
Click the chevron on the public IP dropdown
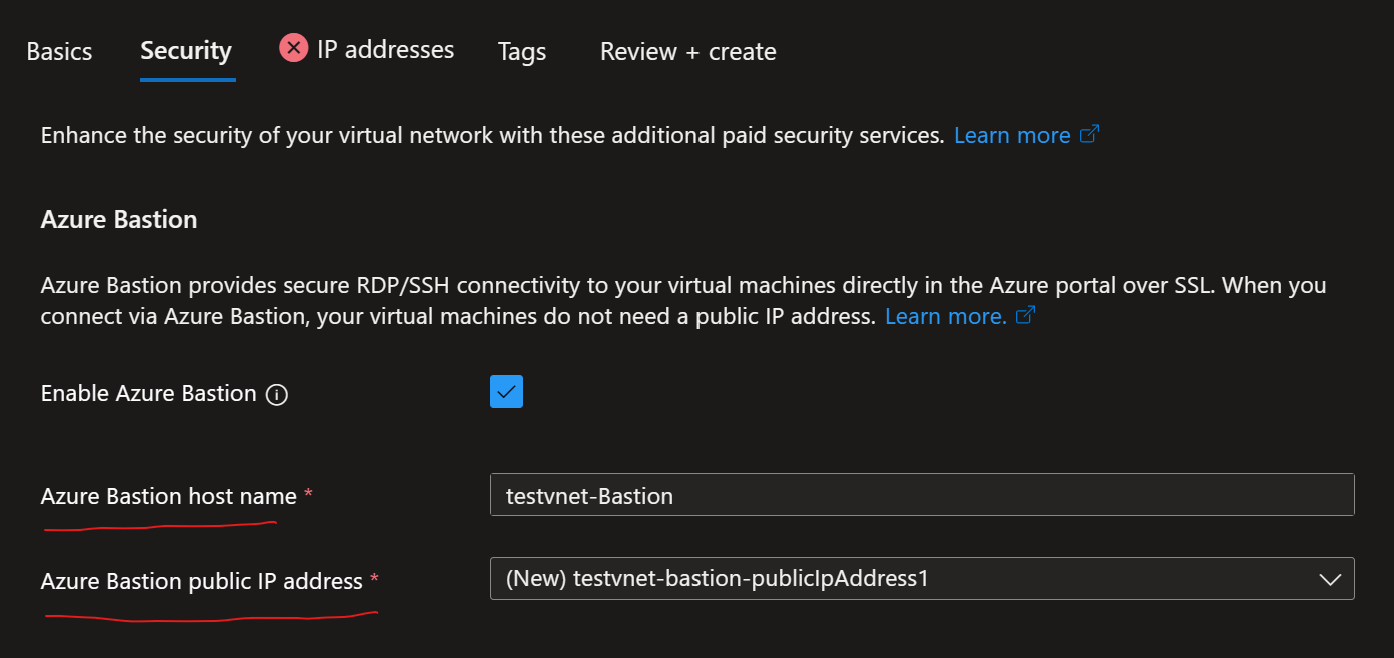1330,578
